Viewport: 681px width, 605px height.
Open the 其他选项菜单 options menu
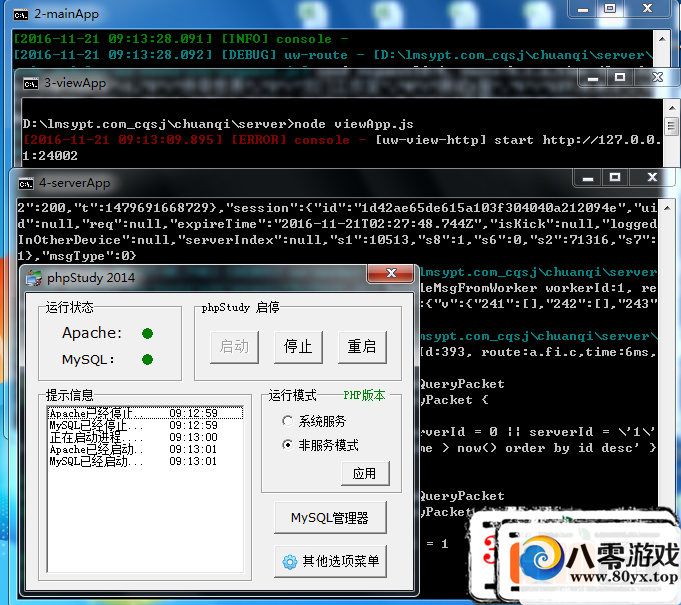click(x=330, y=562)
